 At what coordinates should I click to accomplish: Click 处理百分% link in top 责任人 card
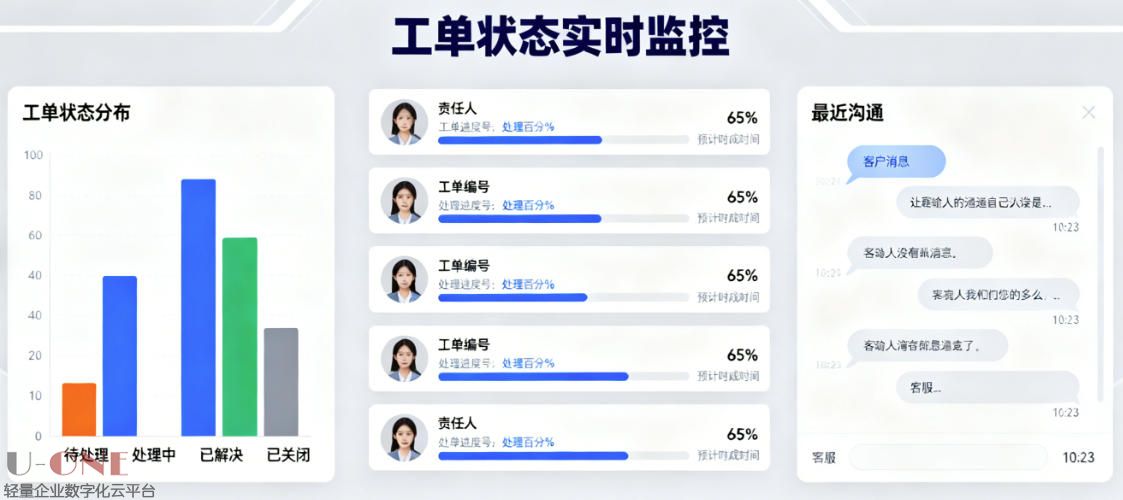[x=528, y=127]
